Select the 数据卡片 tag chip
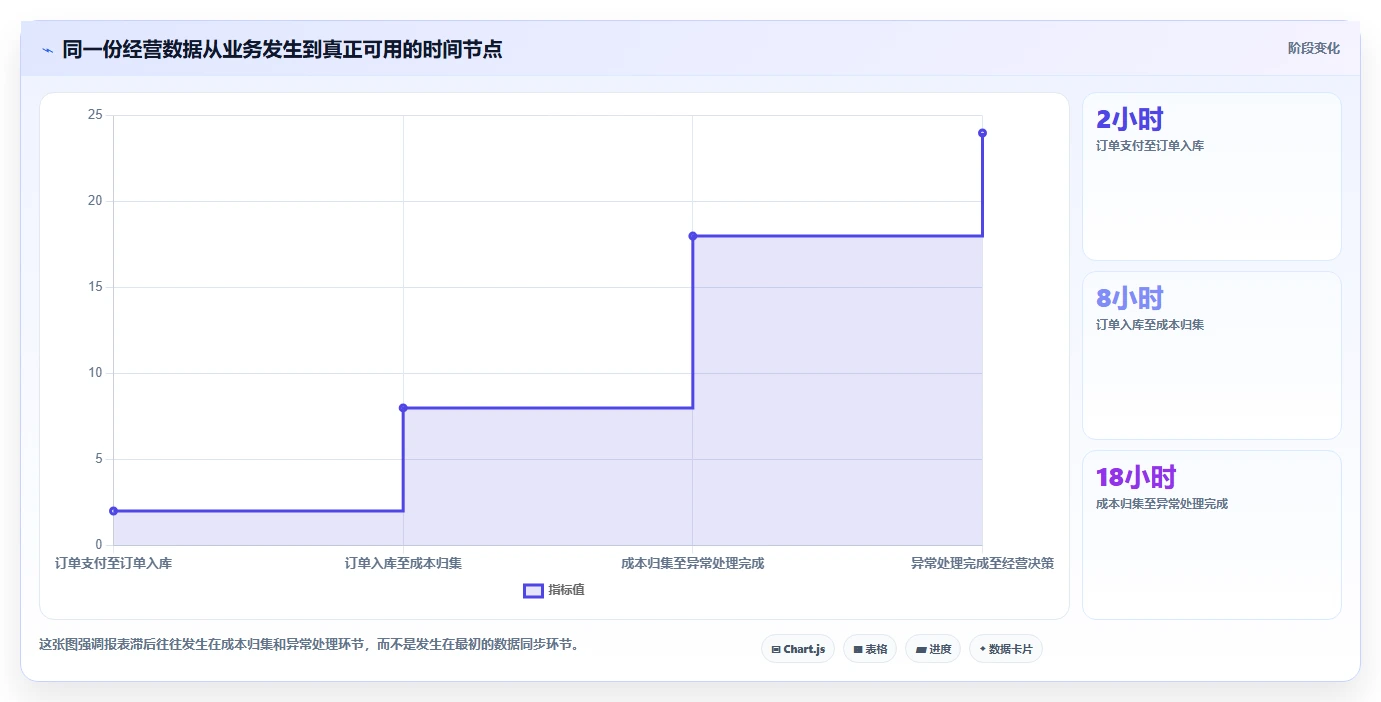The width and height of the screenshot is (1381, 702). 1006,649
